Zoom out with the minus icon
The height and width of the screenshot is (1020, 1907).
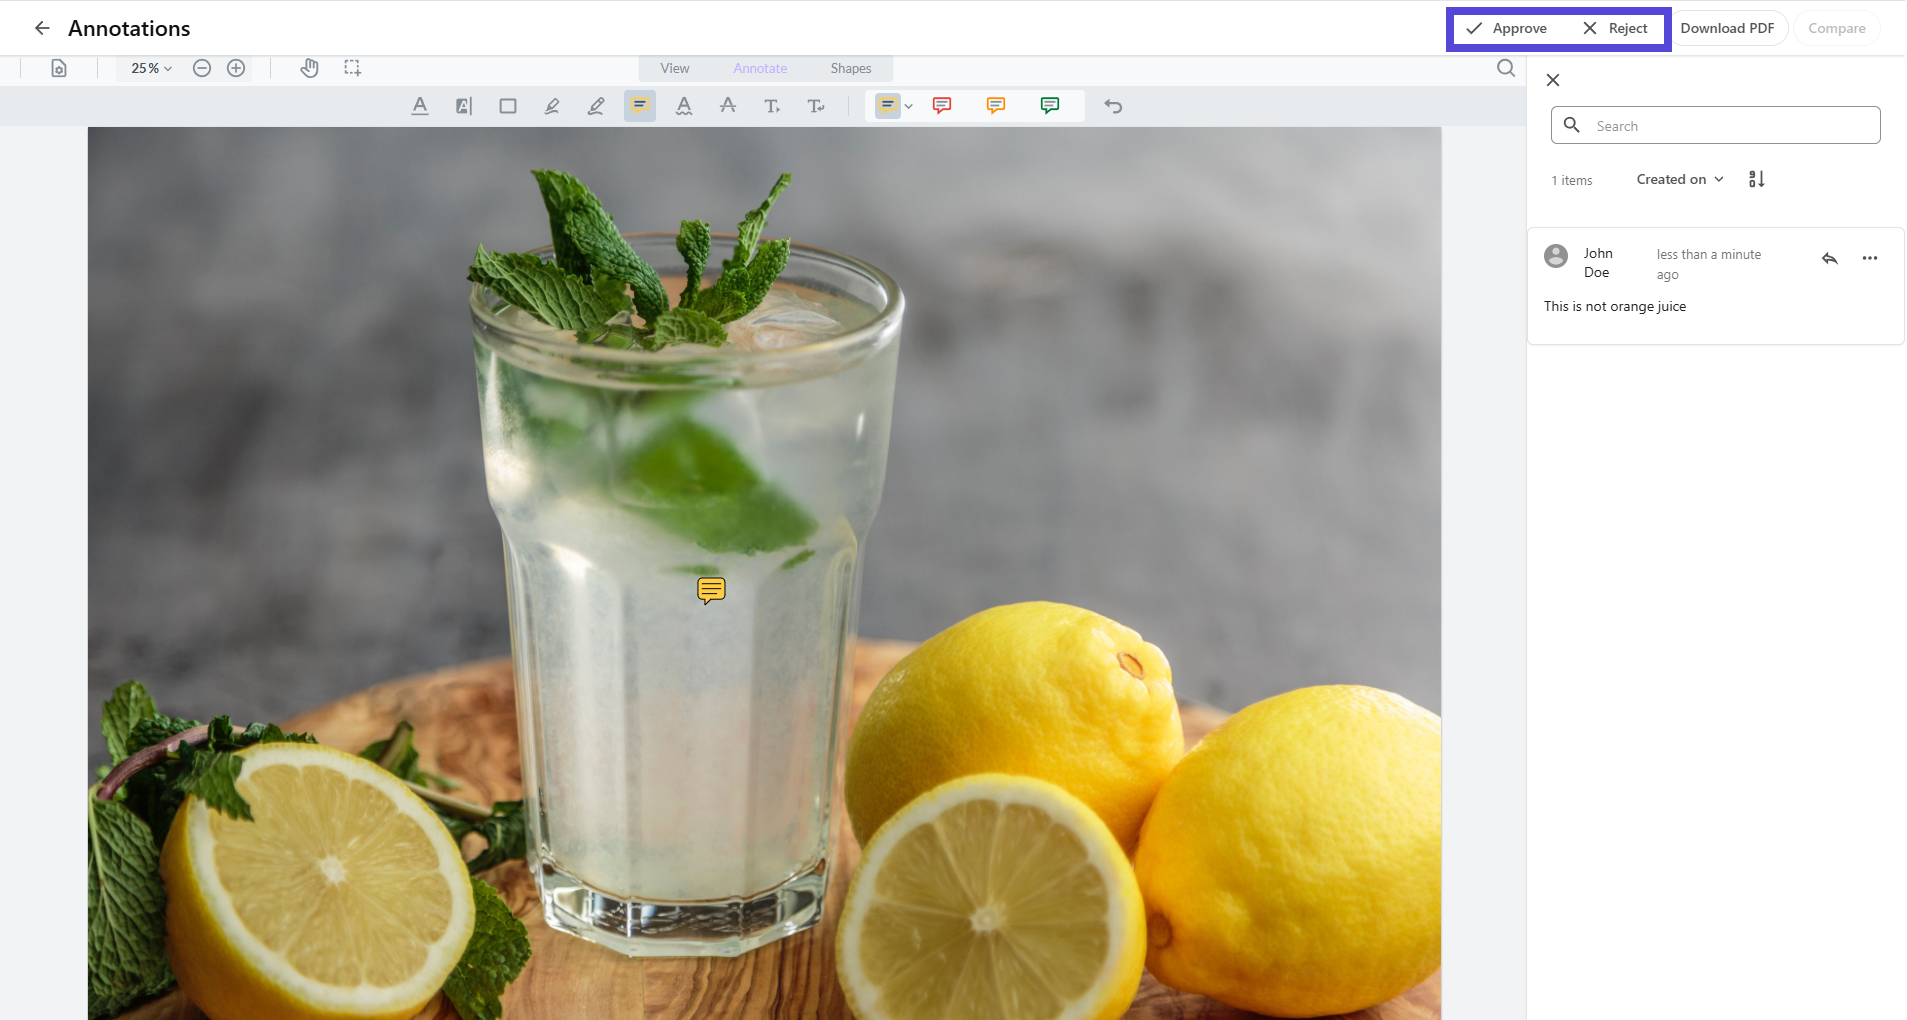202,68
